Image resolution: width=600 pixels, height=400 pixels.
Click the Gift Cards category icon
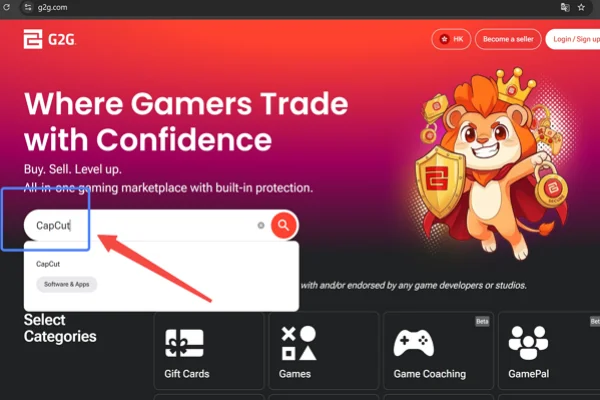[184, 343]
